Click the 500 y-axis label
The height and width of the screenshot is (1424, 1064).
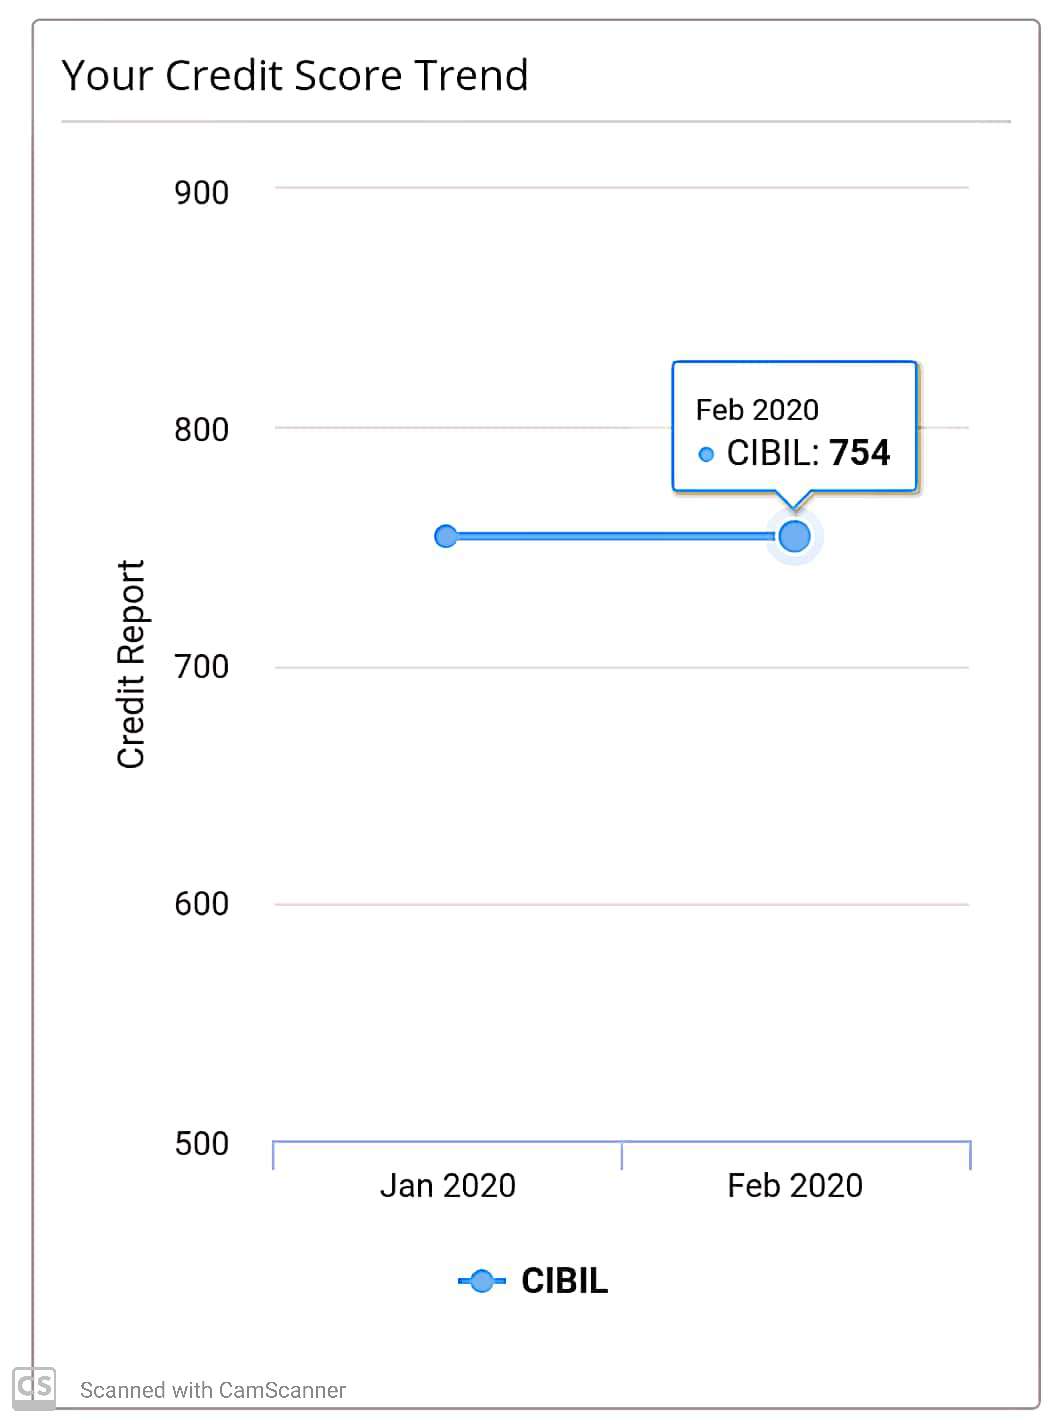[201, 1143]
